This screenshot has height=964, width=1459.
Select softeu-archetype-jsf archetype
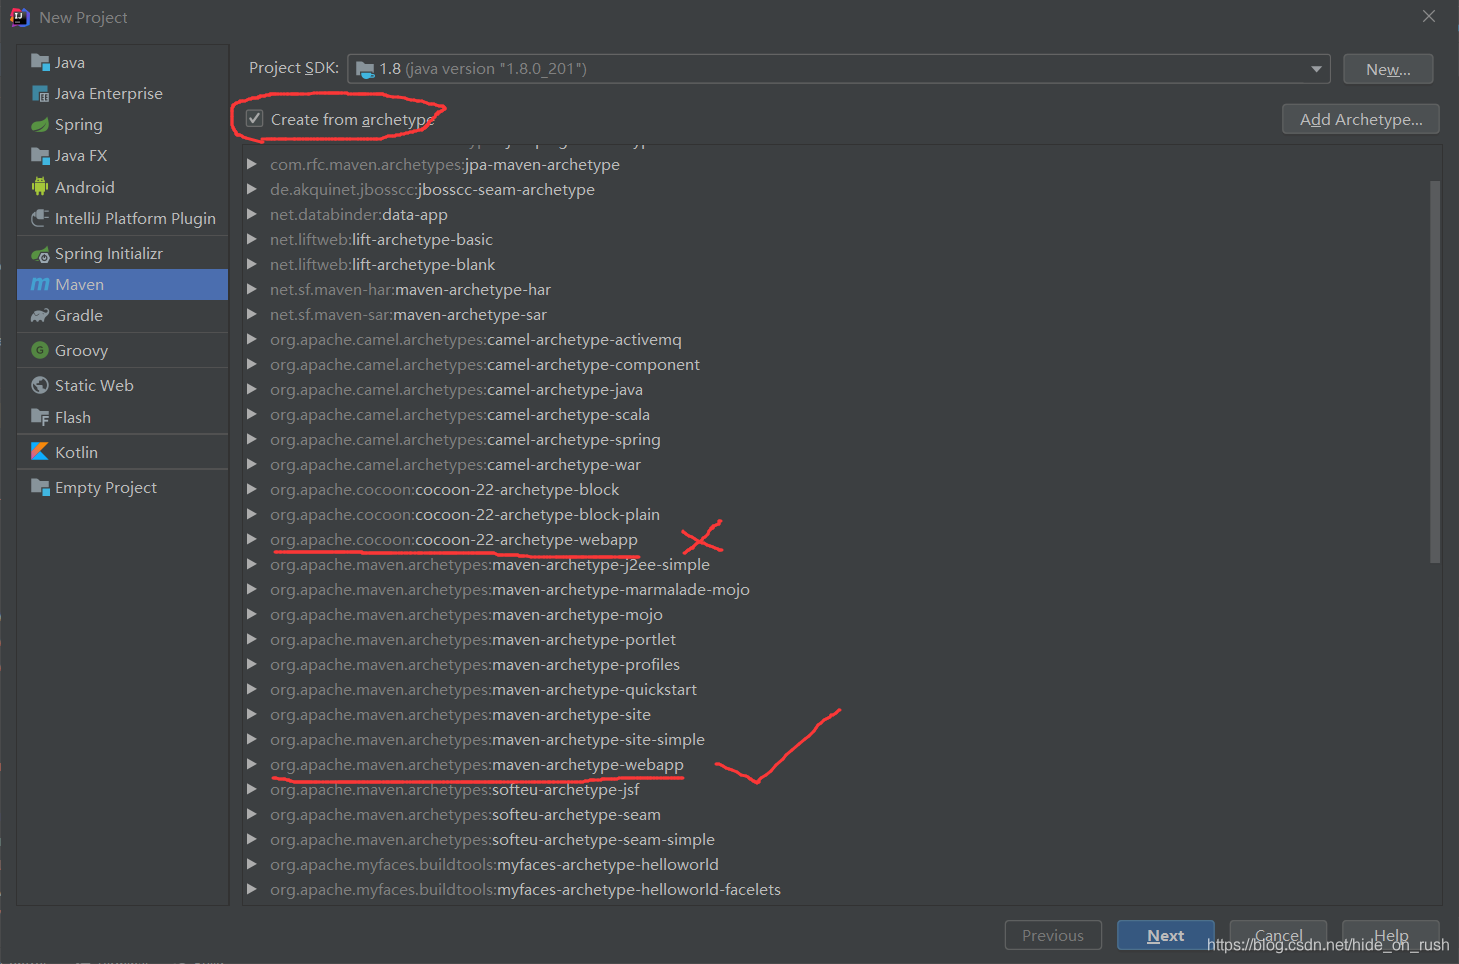(x=455, y=789)
